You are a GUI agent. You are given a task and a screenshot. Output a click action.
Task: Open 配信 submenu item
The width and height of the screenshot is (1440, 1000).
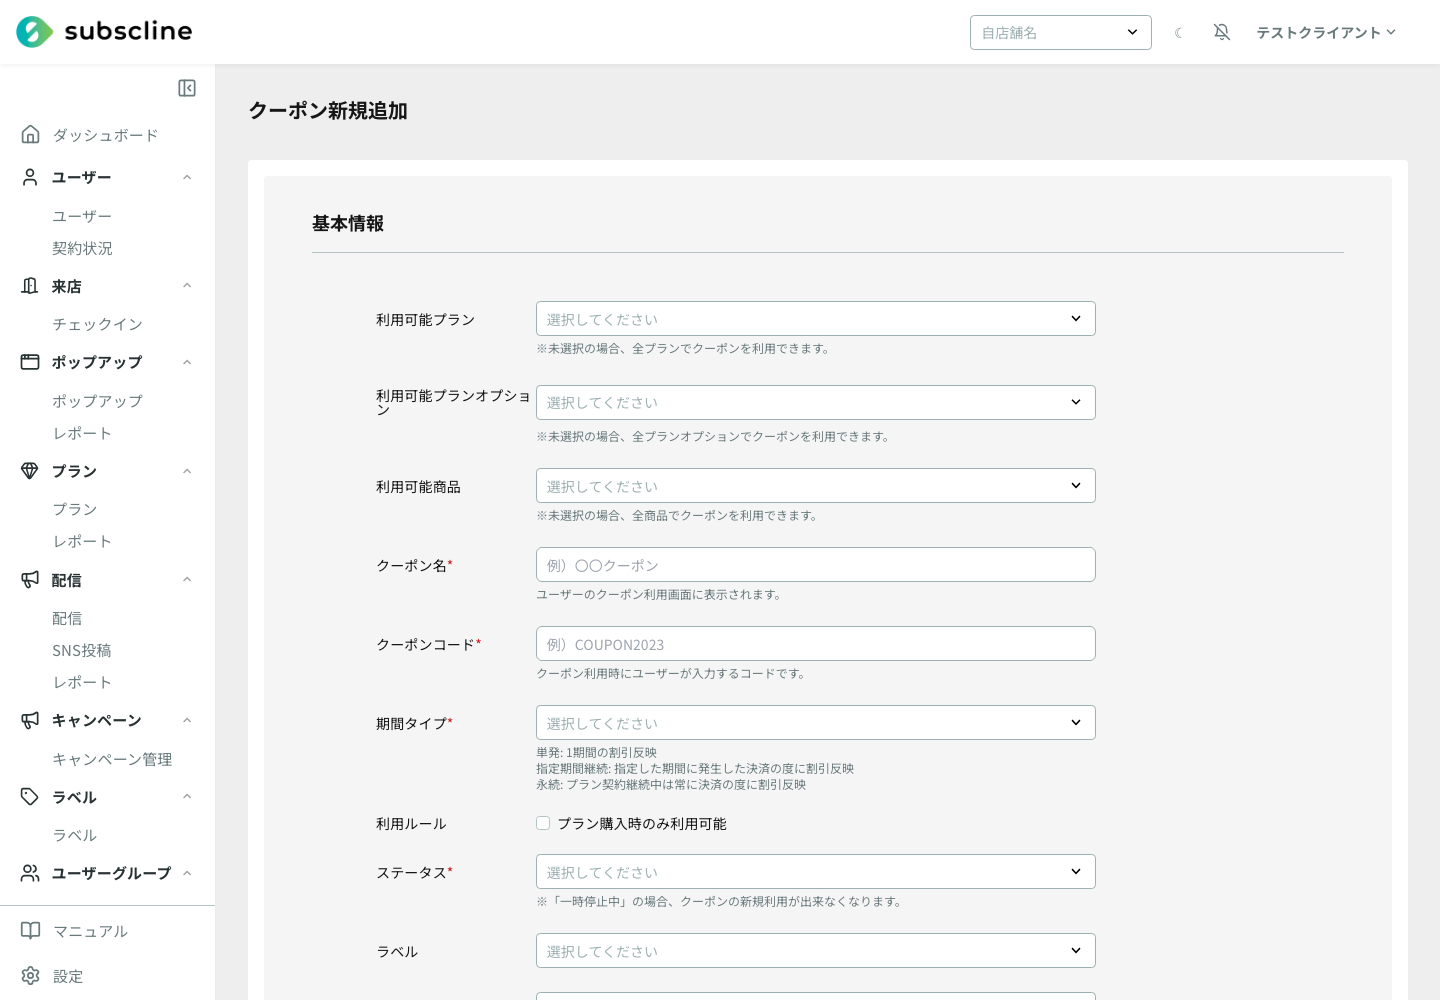pyautogui.click(x=67, y=618)
